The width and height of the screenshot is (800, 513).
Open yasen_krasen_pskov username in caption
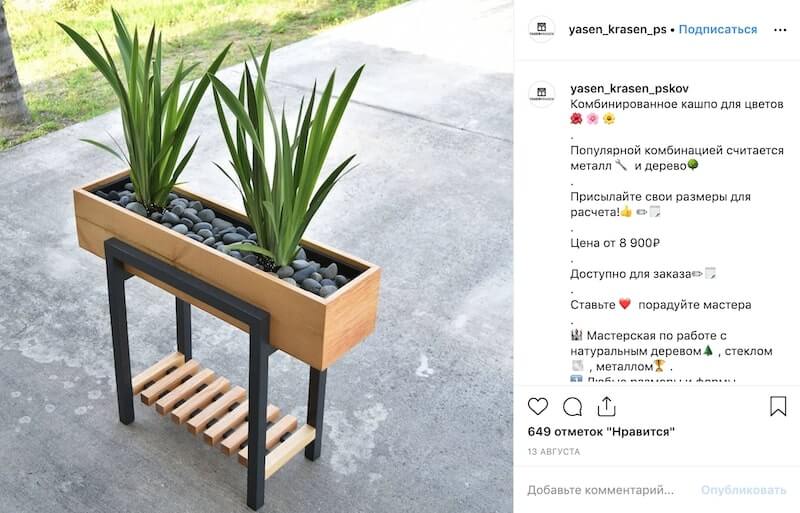[629, 88]
